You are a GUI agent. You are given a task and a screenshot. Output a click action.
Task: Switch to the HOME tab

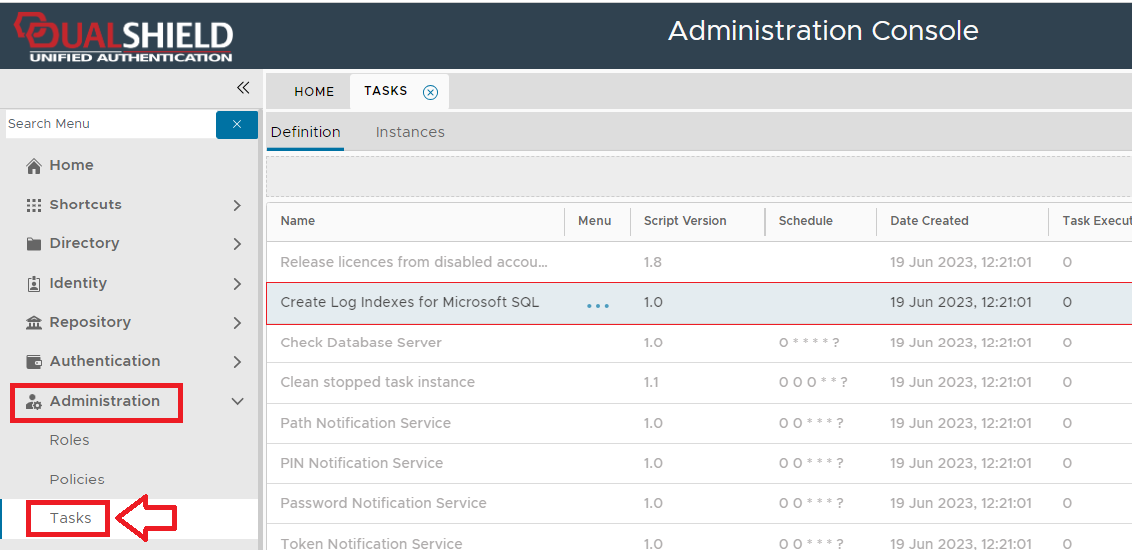314,92
